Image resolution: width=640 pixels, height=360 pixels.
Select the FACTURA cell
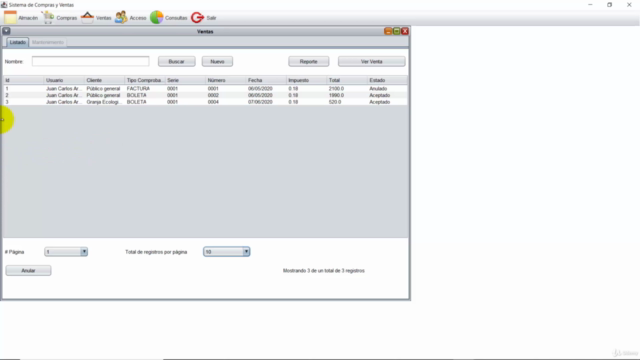tap(145, 89)
